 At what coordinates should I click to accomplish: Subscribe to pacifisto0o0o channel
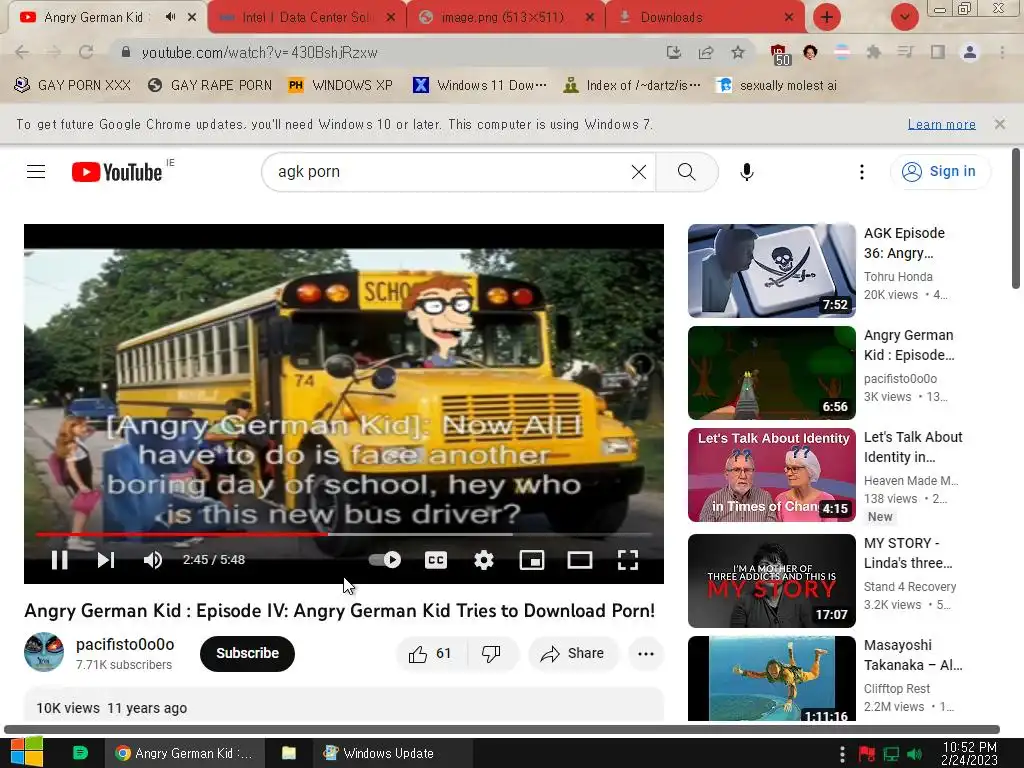pyautogui.click(x=247, y=653)
